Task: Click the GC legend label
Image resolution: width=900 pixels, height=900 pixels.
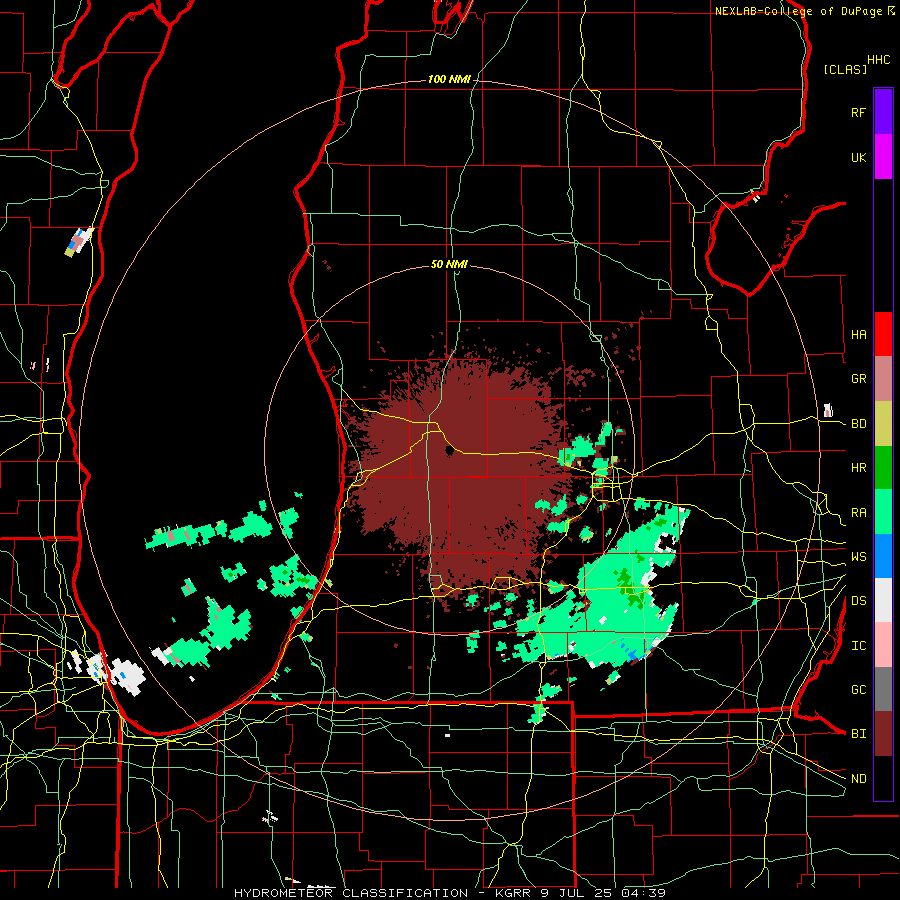Action: 858,689
